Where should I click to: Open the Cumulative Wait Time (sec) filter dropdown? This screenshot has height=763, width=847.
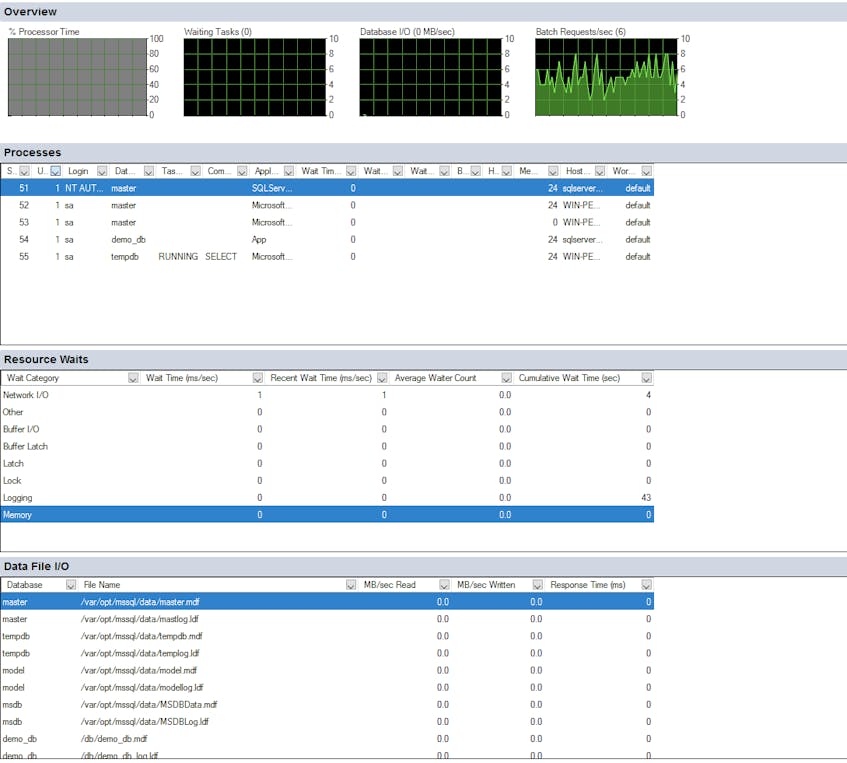point(647,378)
